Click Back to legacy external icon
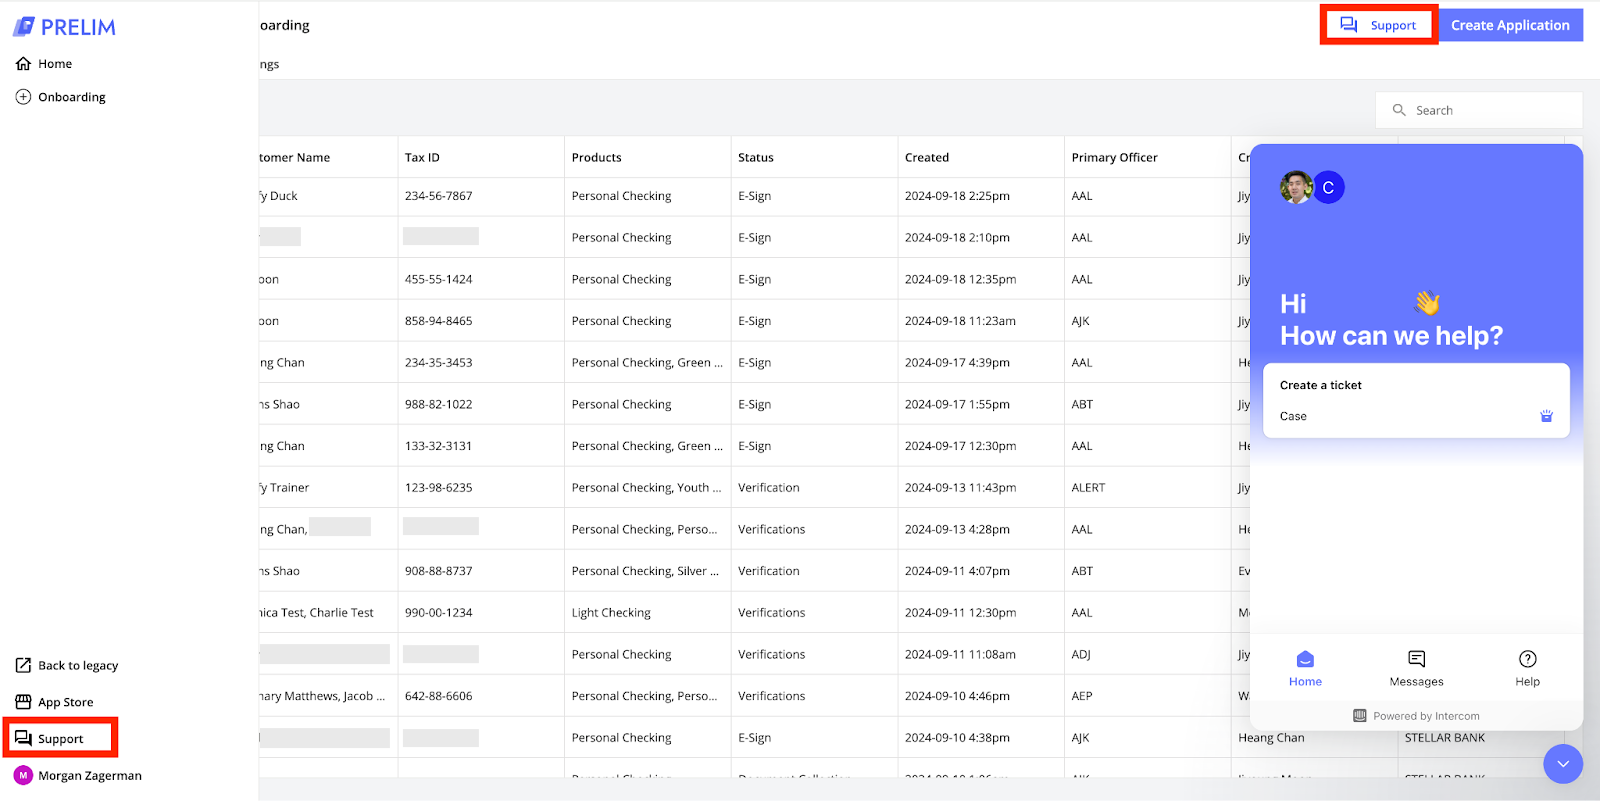Image resolution: width=1600 pixels, height=801 pixels. point(23,666)
